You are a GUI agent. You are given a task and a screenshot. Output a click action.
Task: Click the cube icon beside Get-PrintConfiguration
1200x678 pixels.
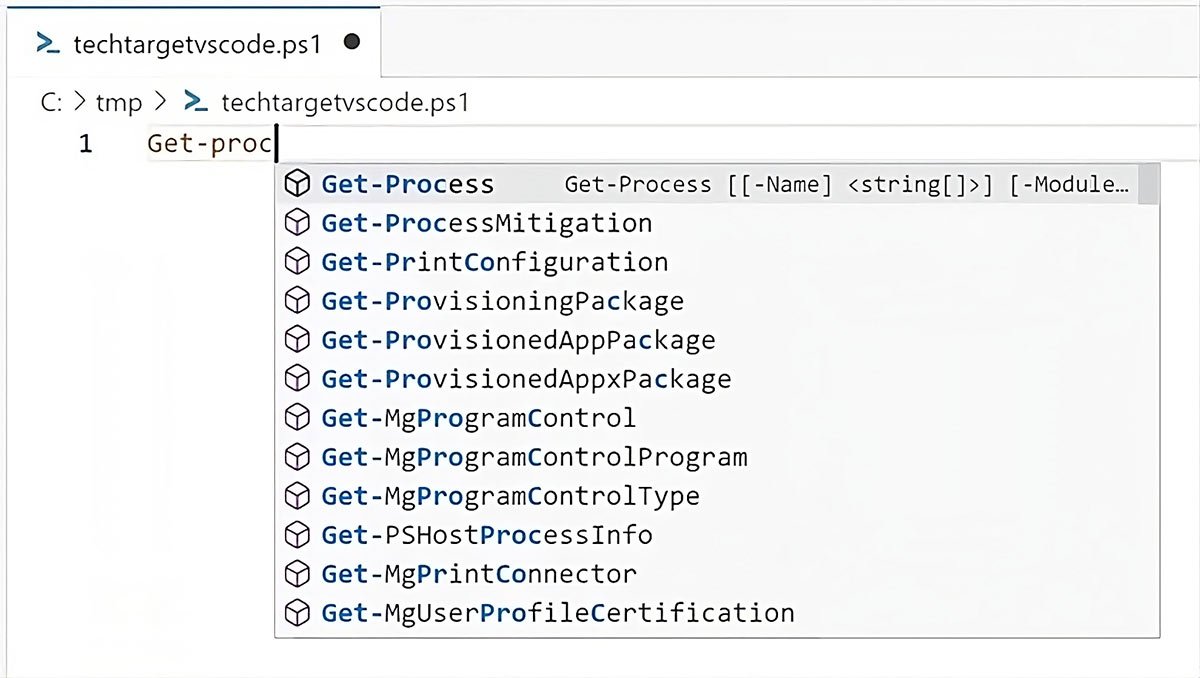(297, 262)
